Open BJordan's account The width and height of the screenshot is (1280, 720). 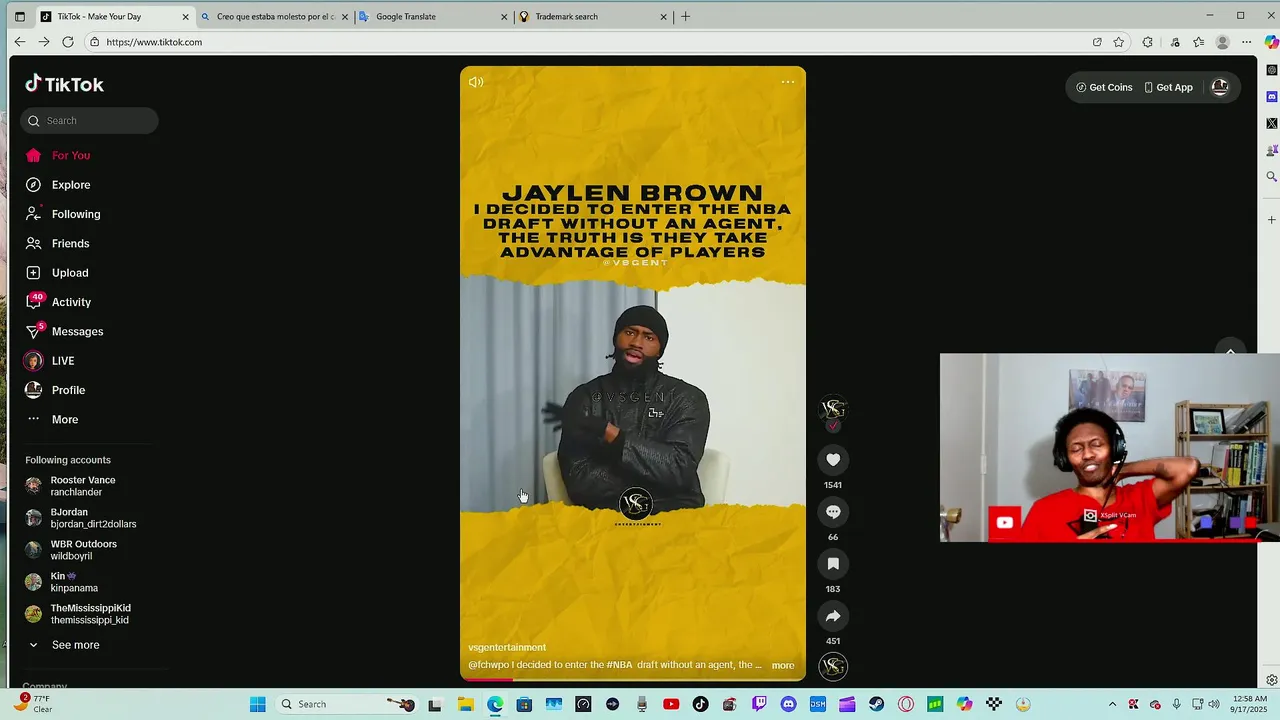pos(93,518)
